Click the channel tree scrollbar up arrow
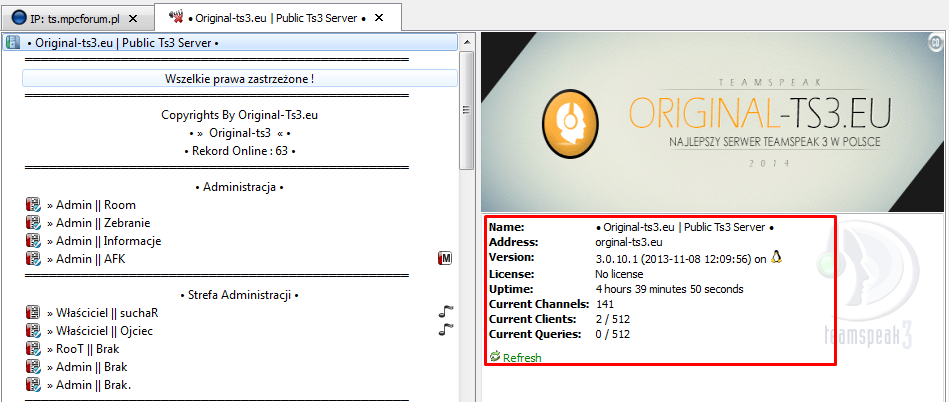This screenshot has height=402, width=949. coord(466,42)
